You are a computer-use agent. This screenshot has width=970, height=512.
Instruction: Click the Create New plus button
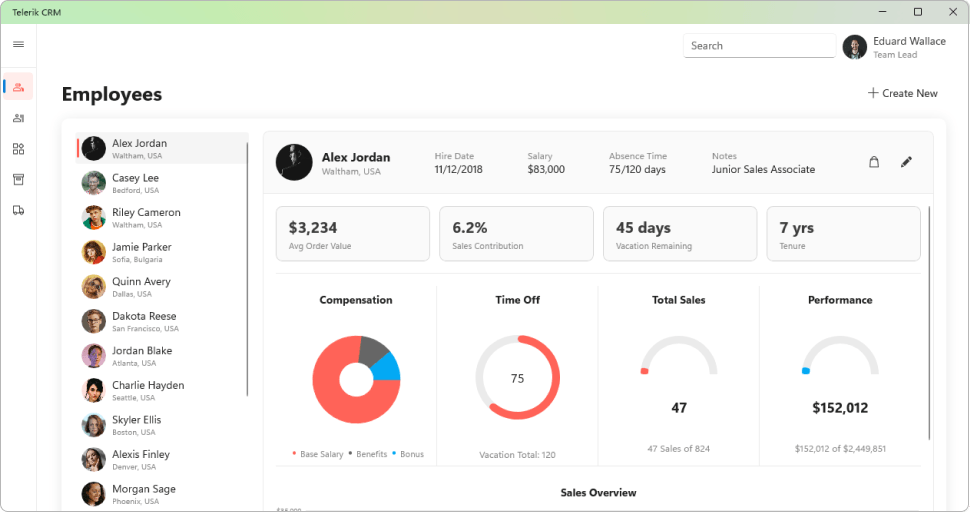pos(903,93)
